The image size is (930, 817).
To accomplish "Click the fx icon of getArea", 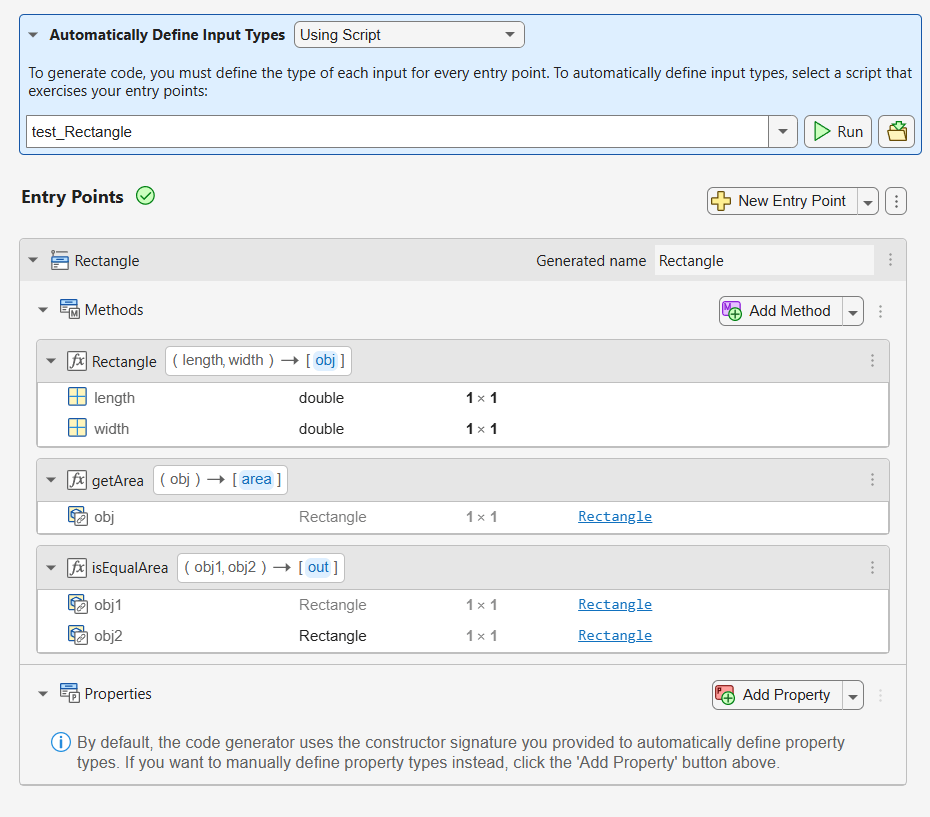I will (77, 479).
